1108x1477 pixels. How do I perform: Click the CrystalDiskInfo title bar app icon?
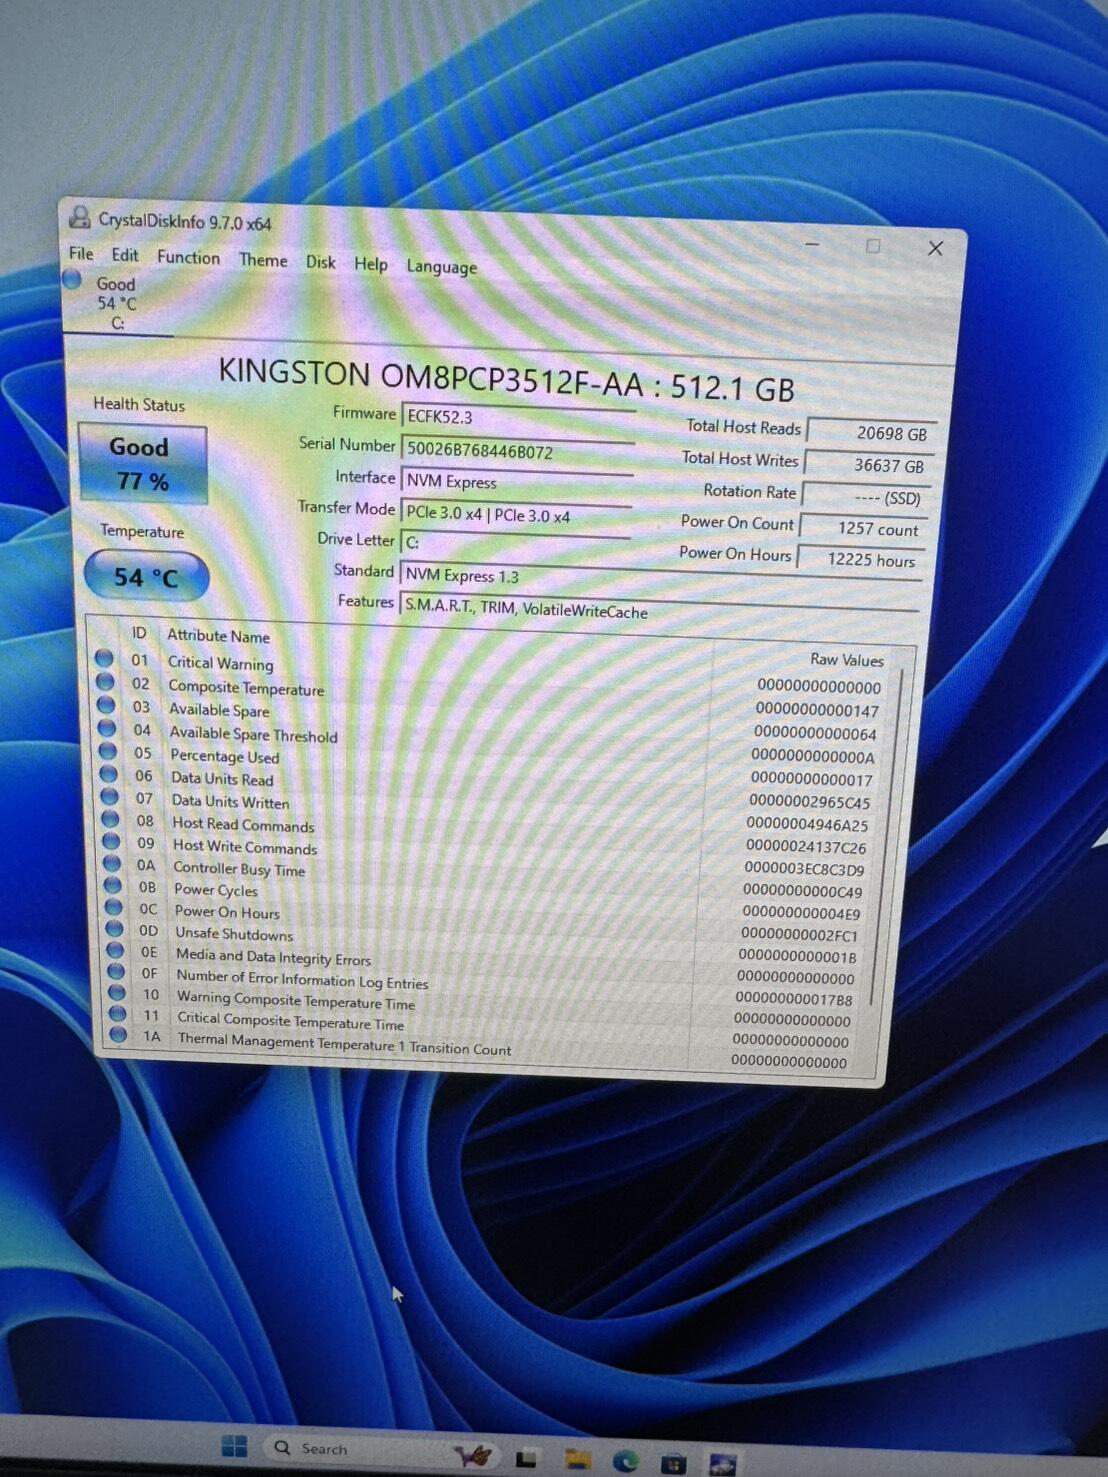[79, 216]
